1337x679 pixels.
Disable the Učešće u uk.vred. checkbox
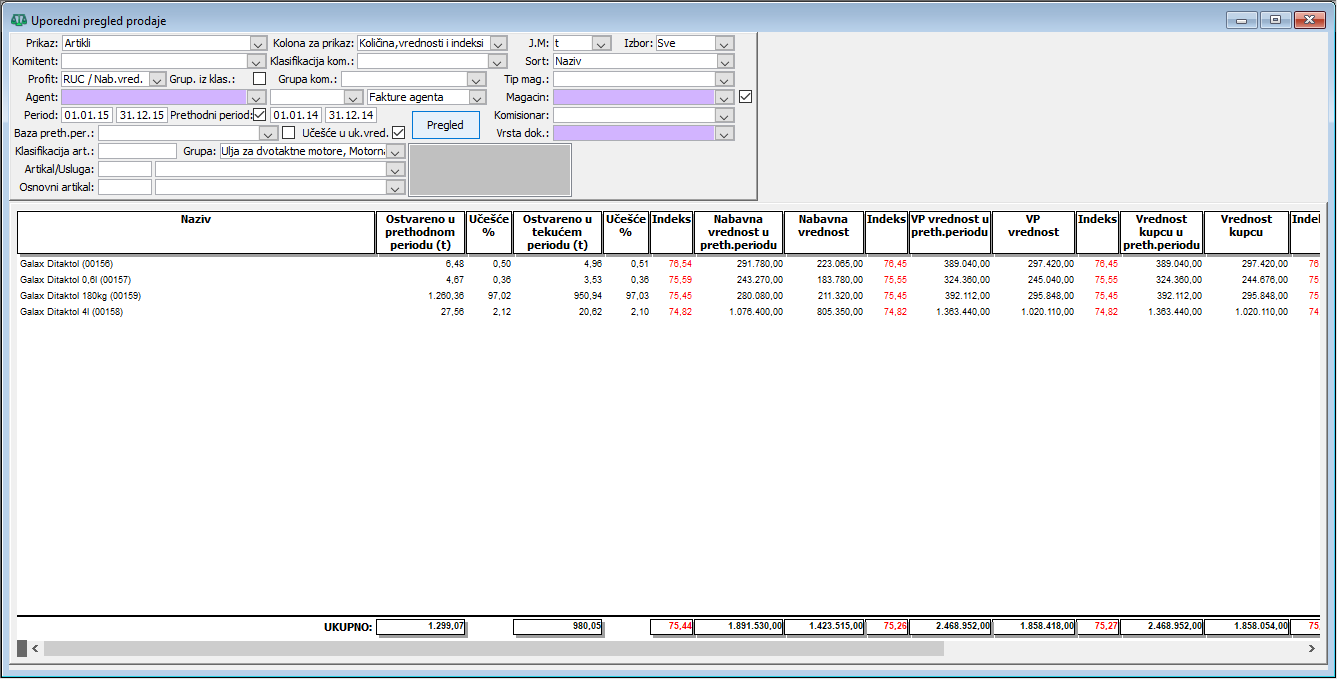(x=398, y=132)
